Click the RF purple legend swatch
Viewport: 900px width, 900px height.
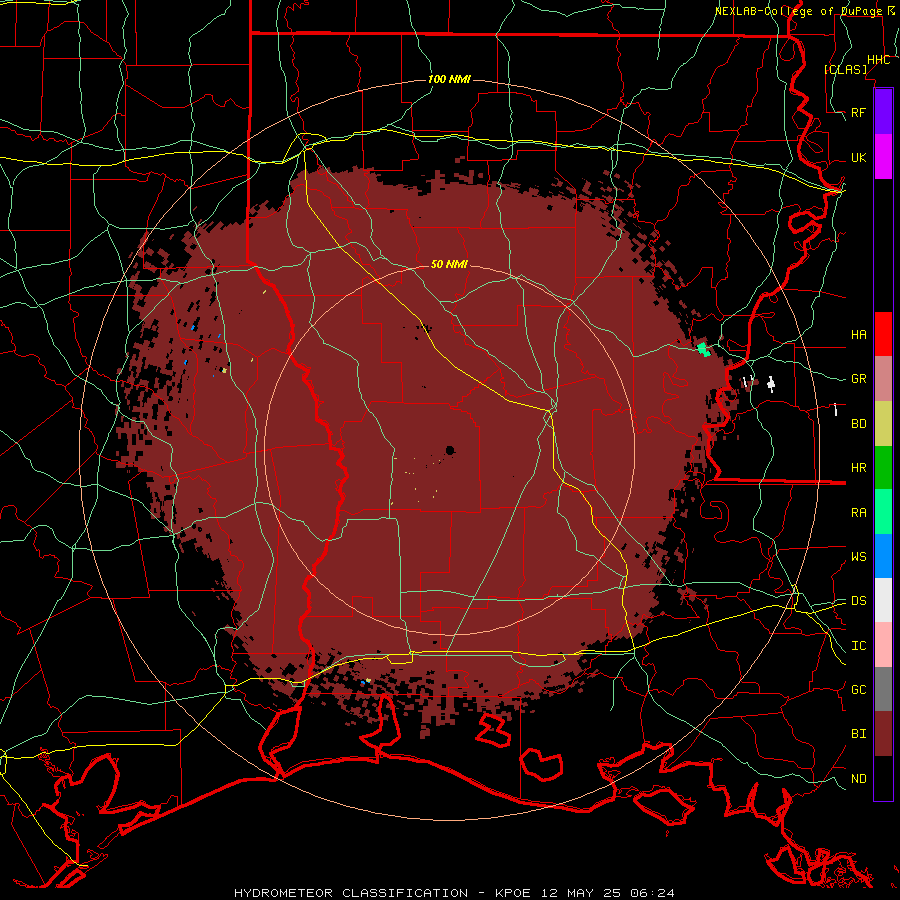point(883,112)
